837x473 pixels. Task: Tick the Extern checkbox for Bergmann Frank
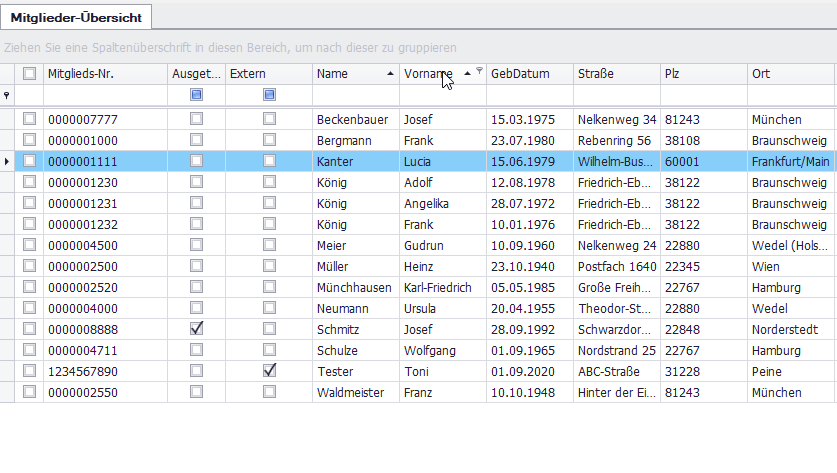click(269, 140)
